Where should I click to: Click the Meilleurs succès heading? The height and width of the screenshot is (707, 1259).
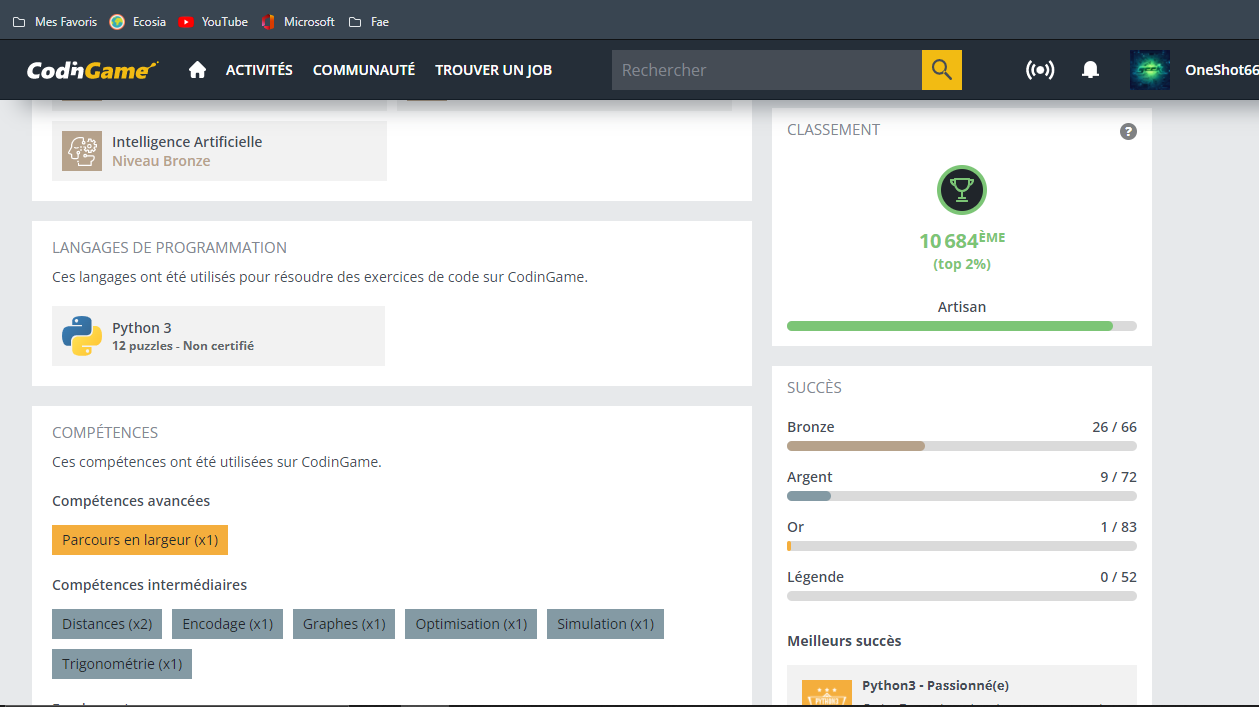pos(844,641)
